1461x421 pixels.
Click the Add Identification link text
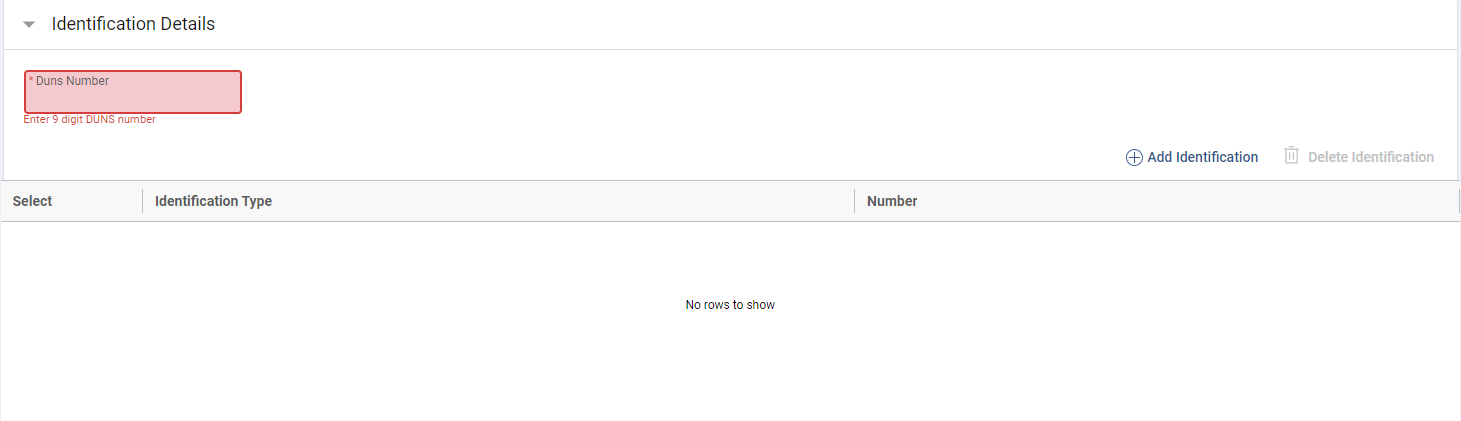coord(1202,157)
